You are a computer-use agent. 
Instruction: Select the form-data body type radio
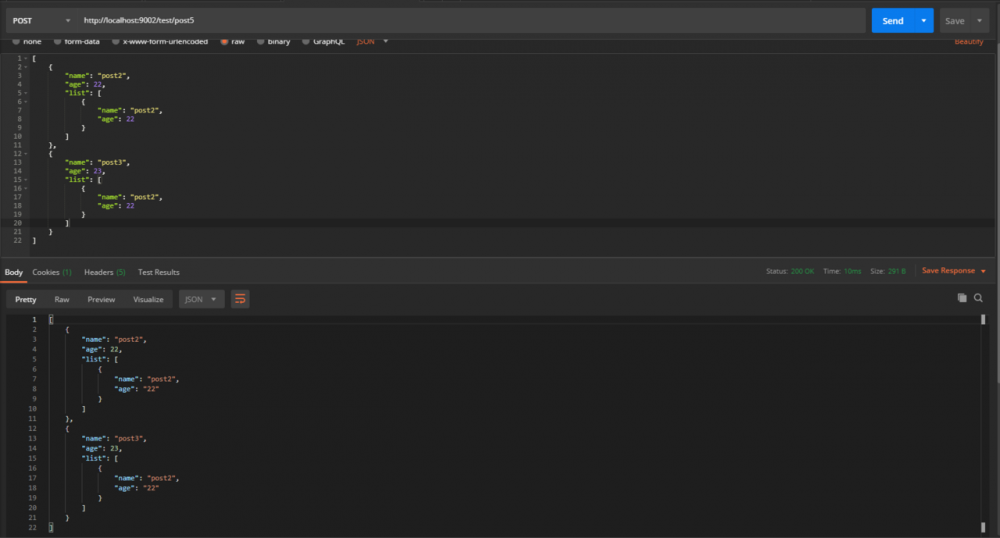[x=57, y=41]
